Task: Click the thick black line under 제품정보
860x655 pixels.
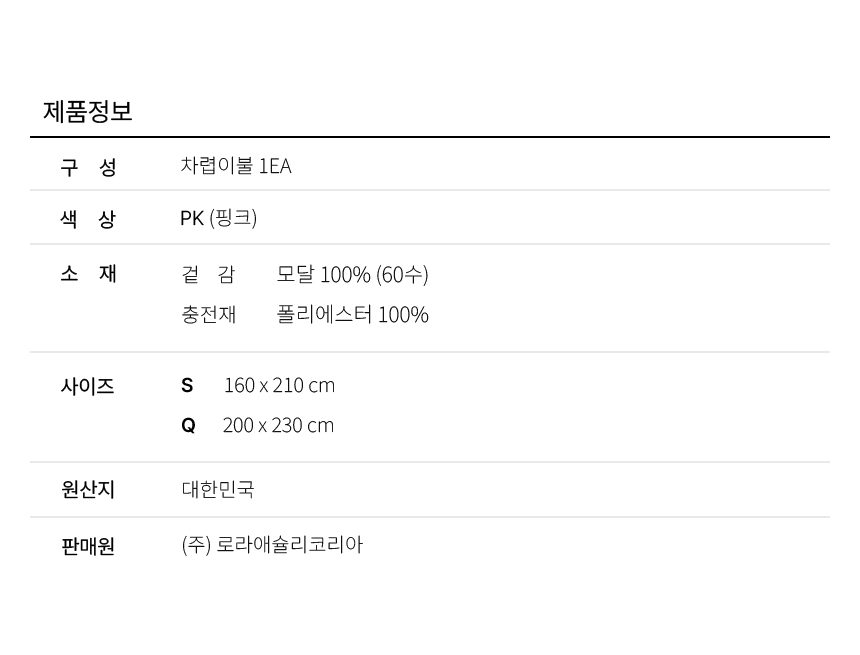Action: click(430, 137)
